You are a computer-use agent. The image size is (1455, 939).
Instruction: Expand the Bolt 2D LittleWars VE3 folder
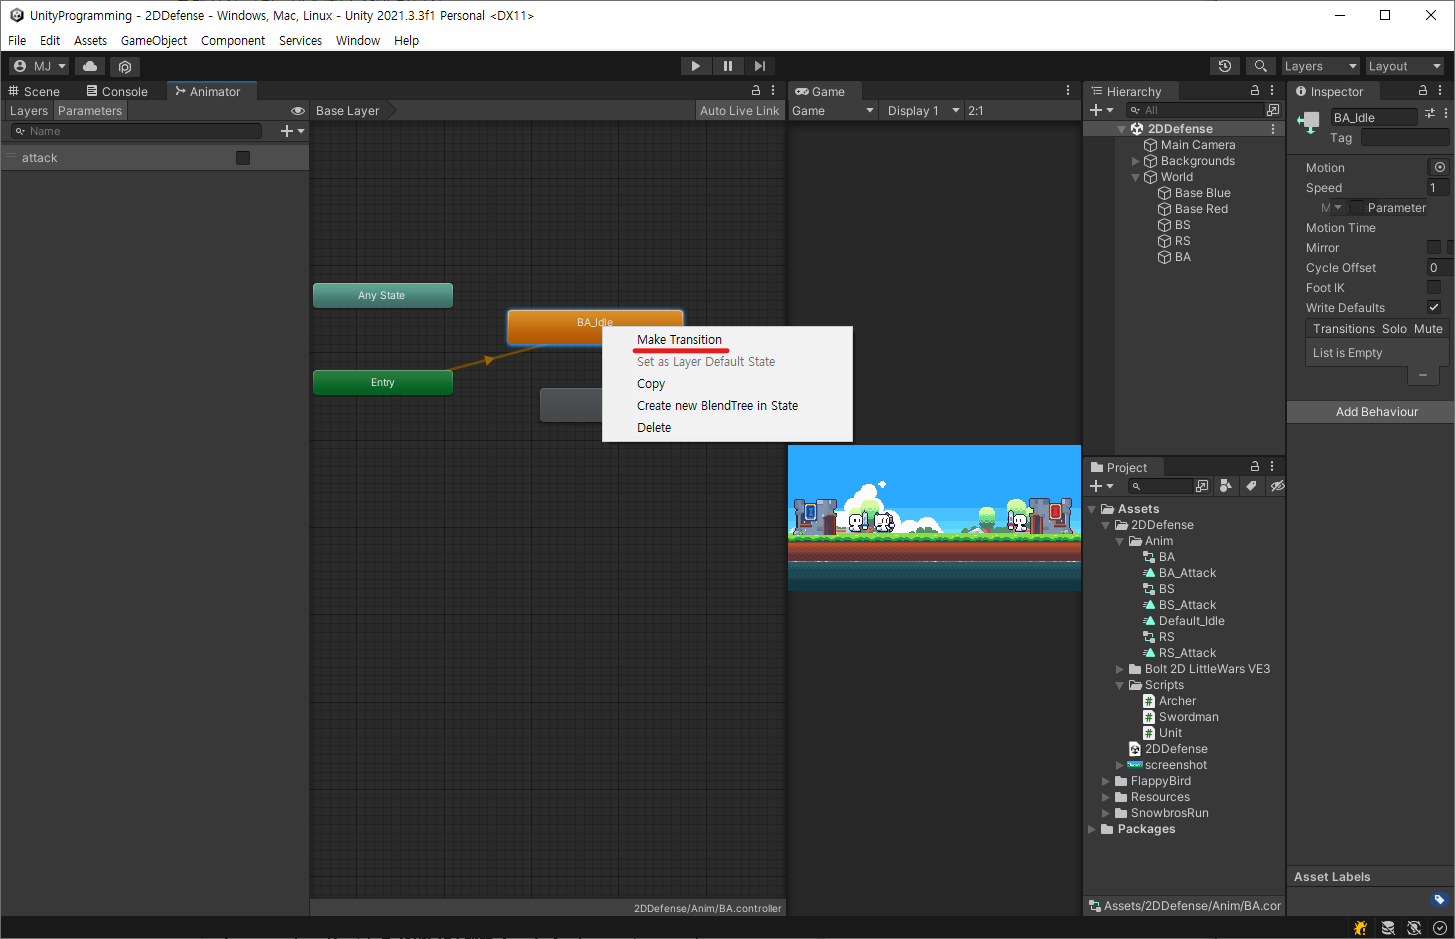tap(1120, 669)
